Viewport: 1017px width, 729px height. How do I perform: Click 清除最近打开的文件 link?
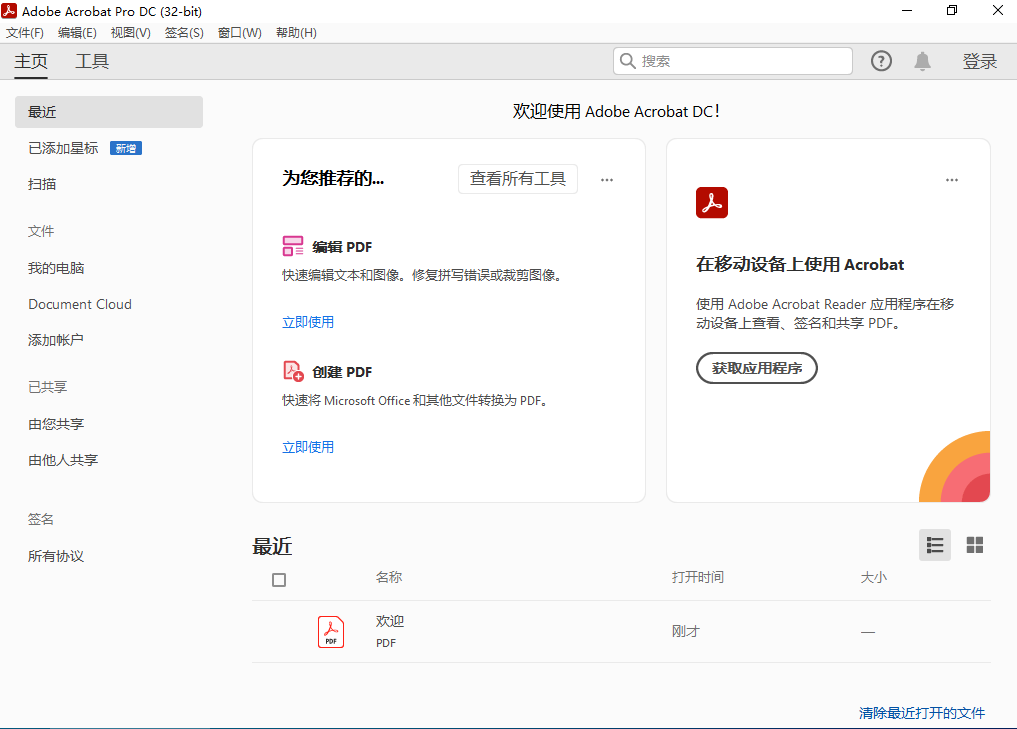point(921,713)
